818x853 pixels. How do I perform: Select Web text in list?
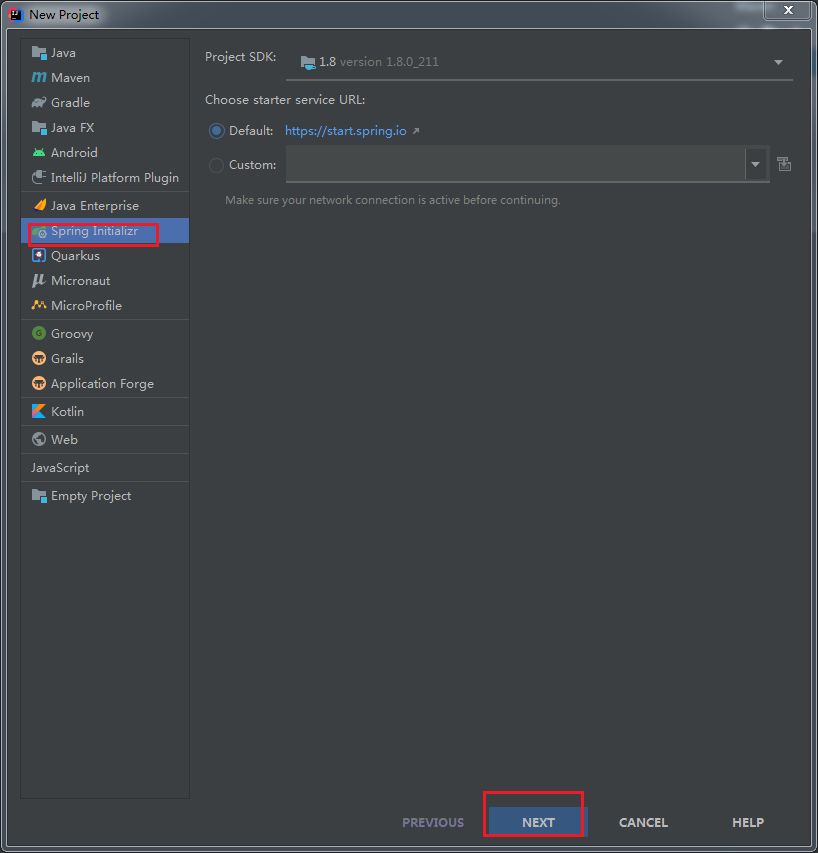[64, 440]
